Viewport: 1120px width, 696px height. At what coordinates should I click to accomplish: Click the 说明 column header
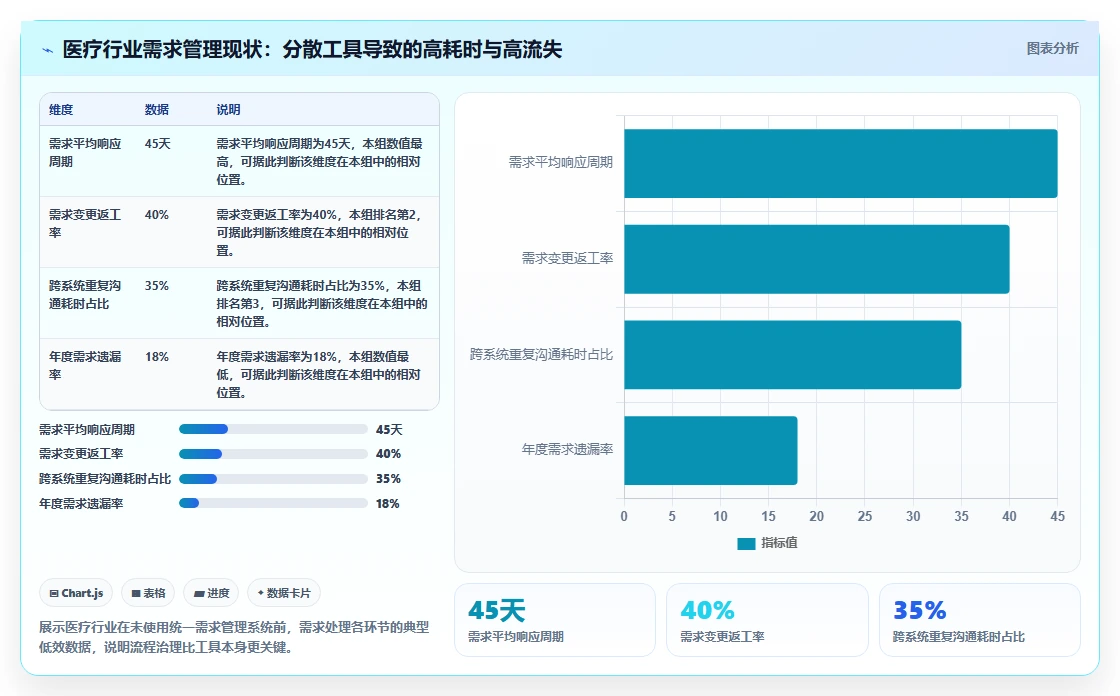(229, 109)
